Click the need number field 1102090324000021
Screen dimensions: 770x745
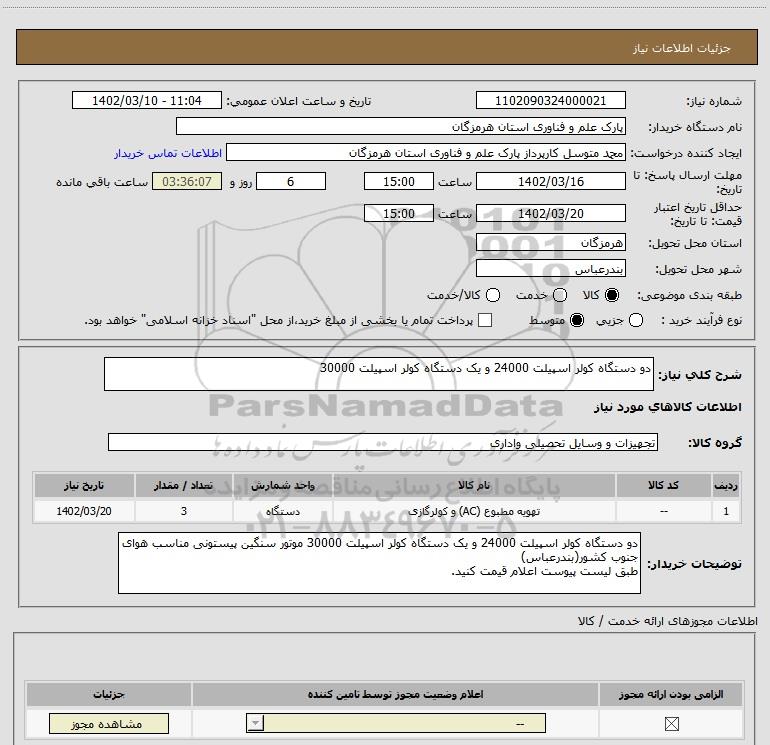pos(550,100)
